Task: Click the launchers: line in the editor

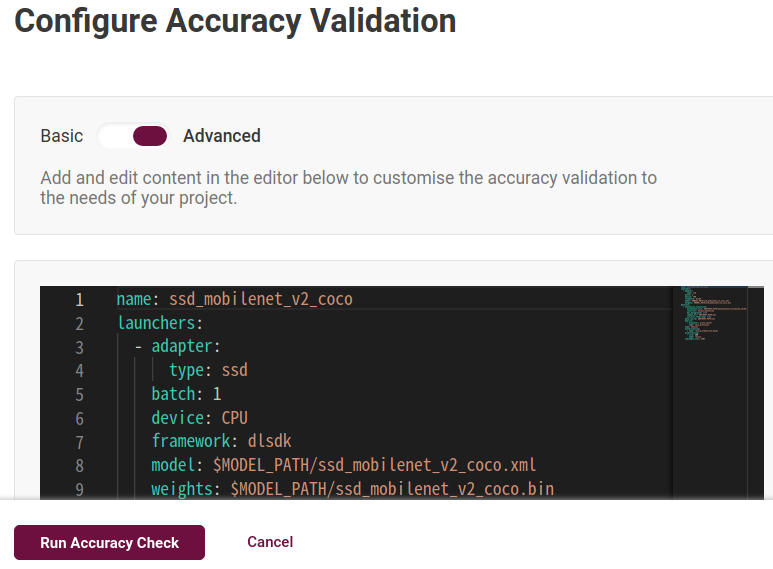Action: pyautogui.click(x=160, y=323)
